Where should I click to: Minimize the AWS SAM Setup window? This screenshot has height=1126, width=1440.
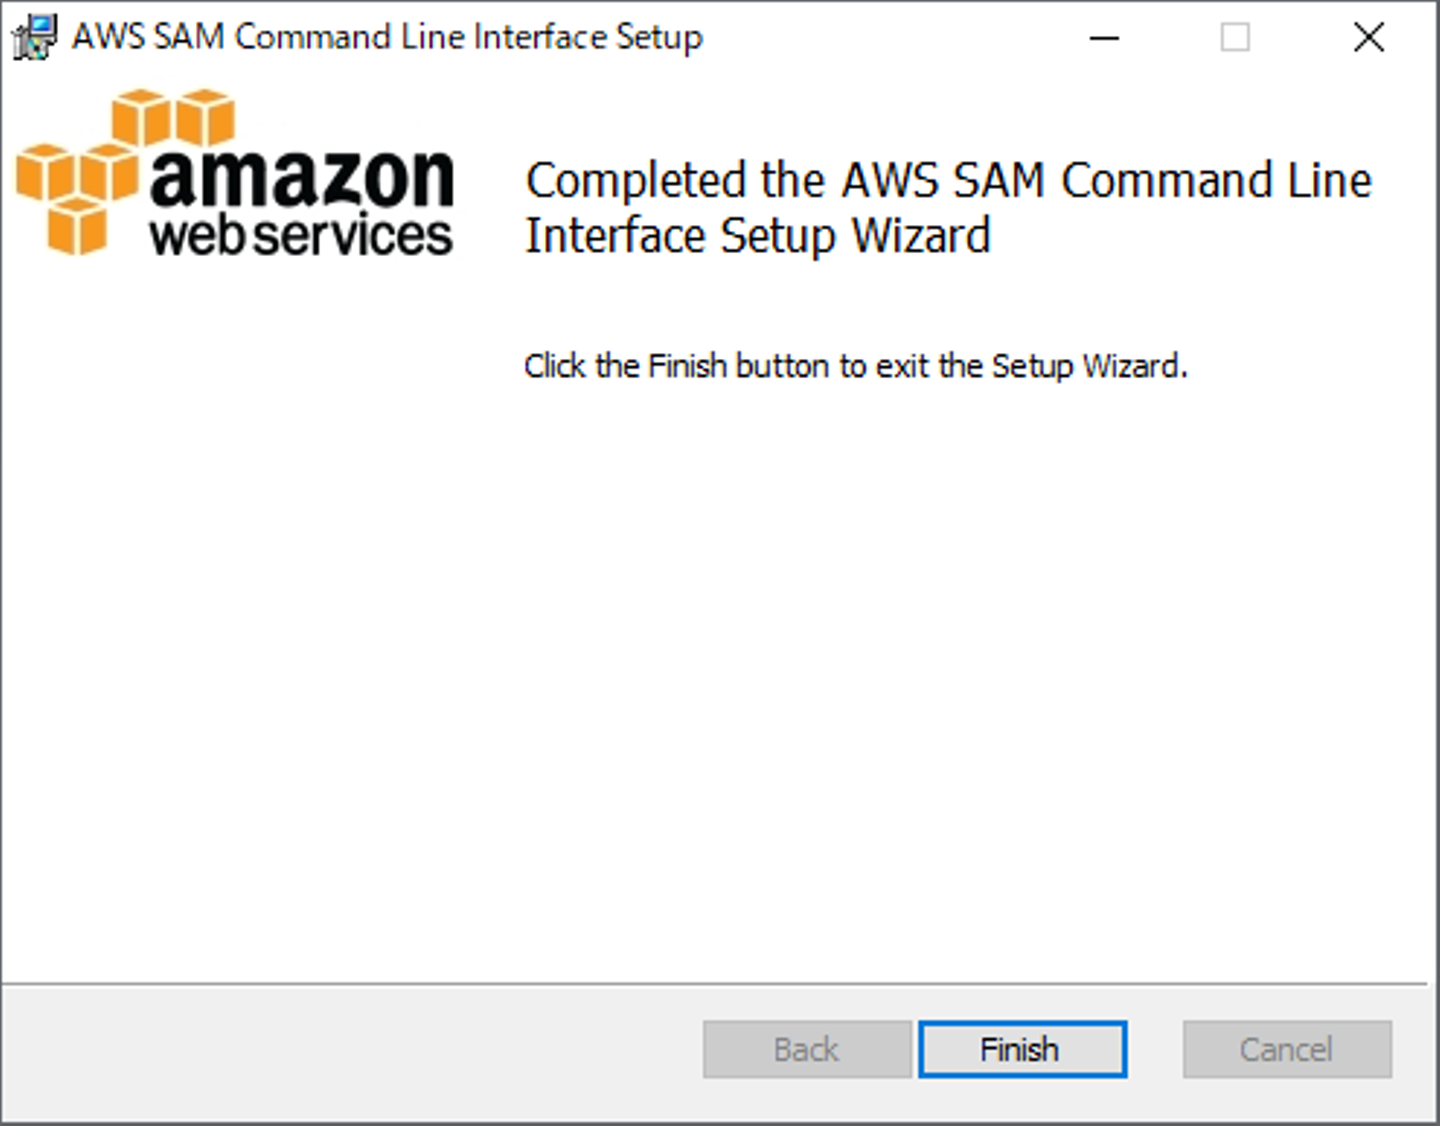pyautogui.click(x=1104, y=38)
